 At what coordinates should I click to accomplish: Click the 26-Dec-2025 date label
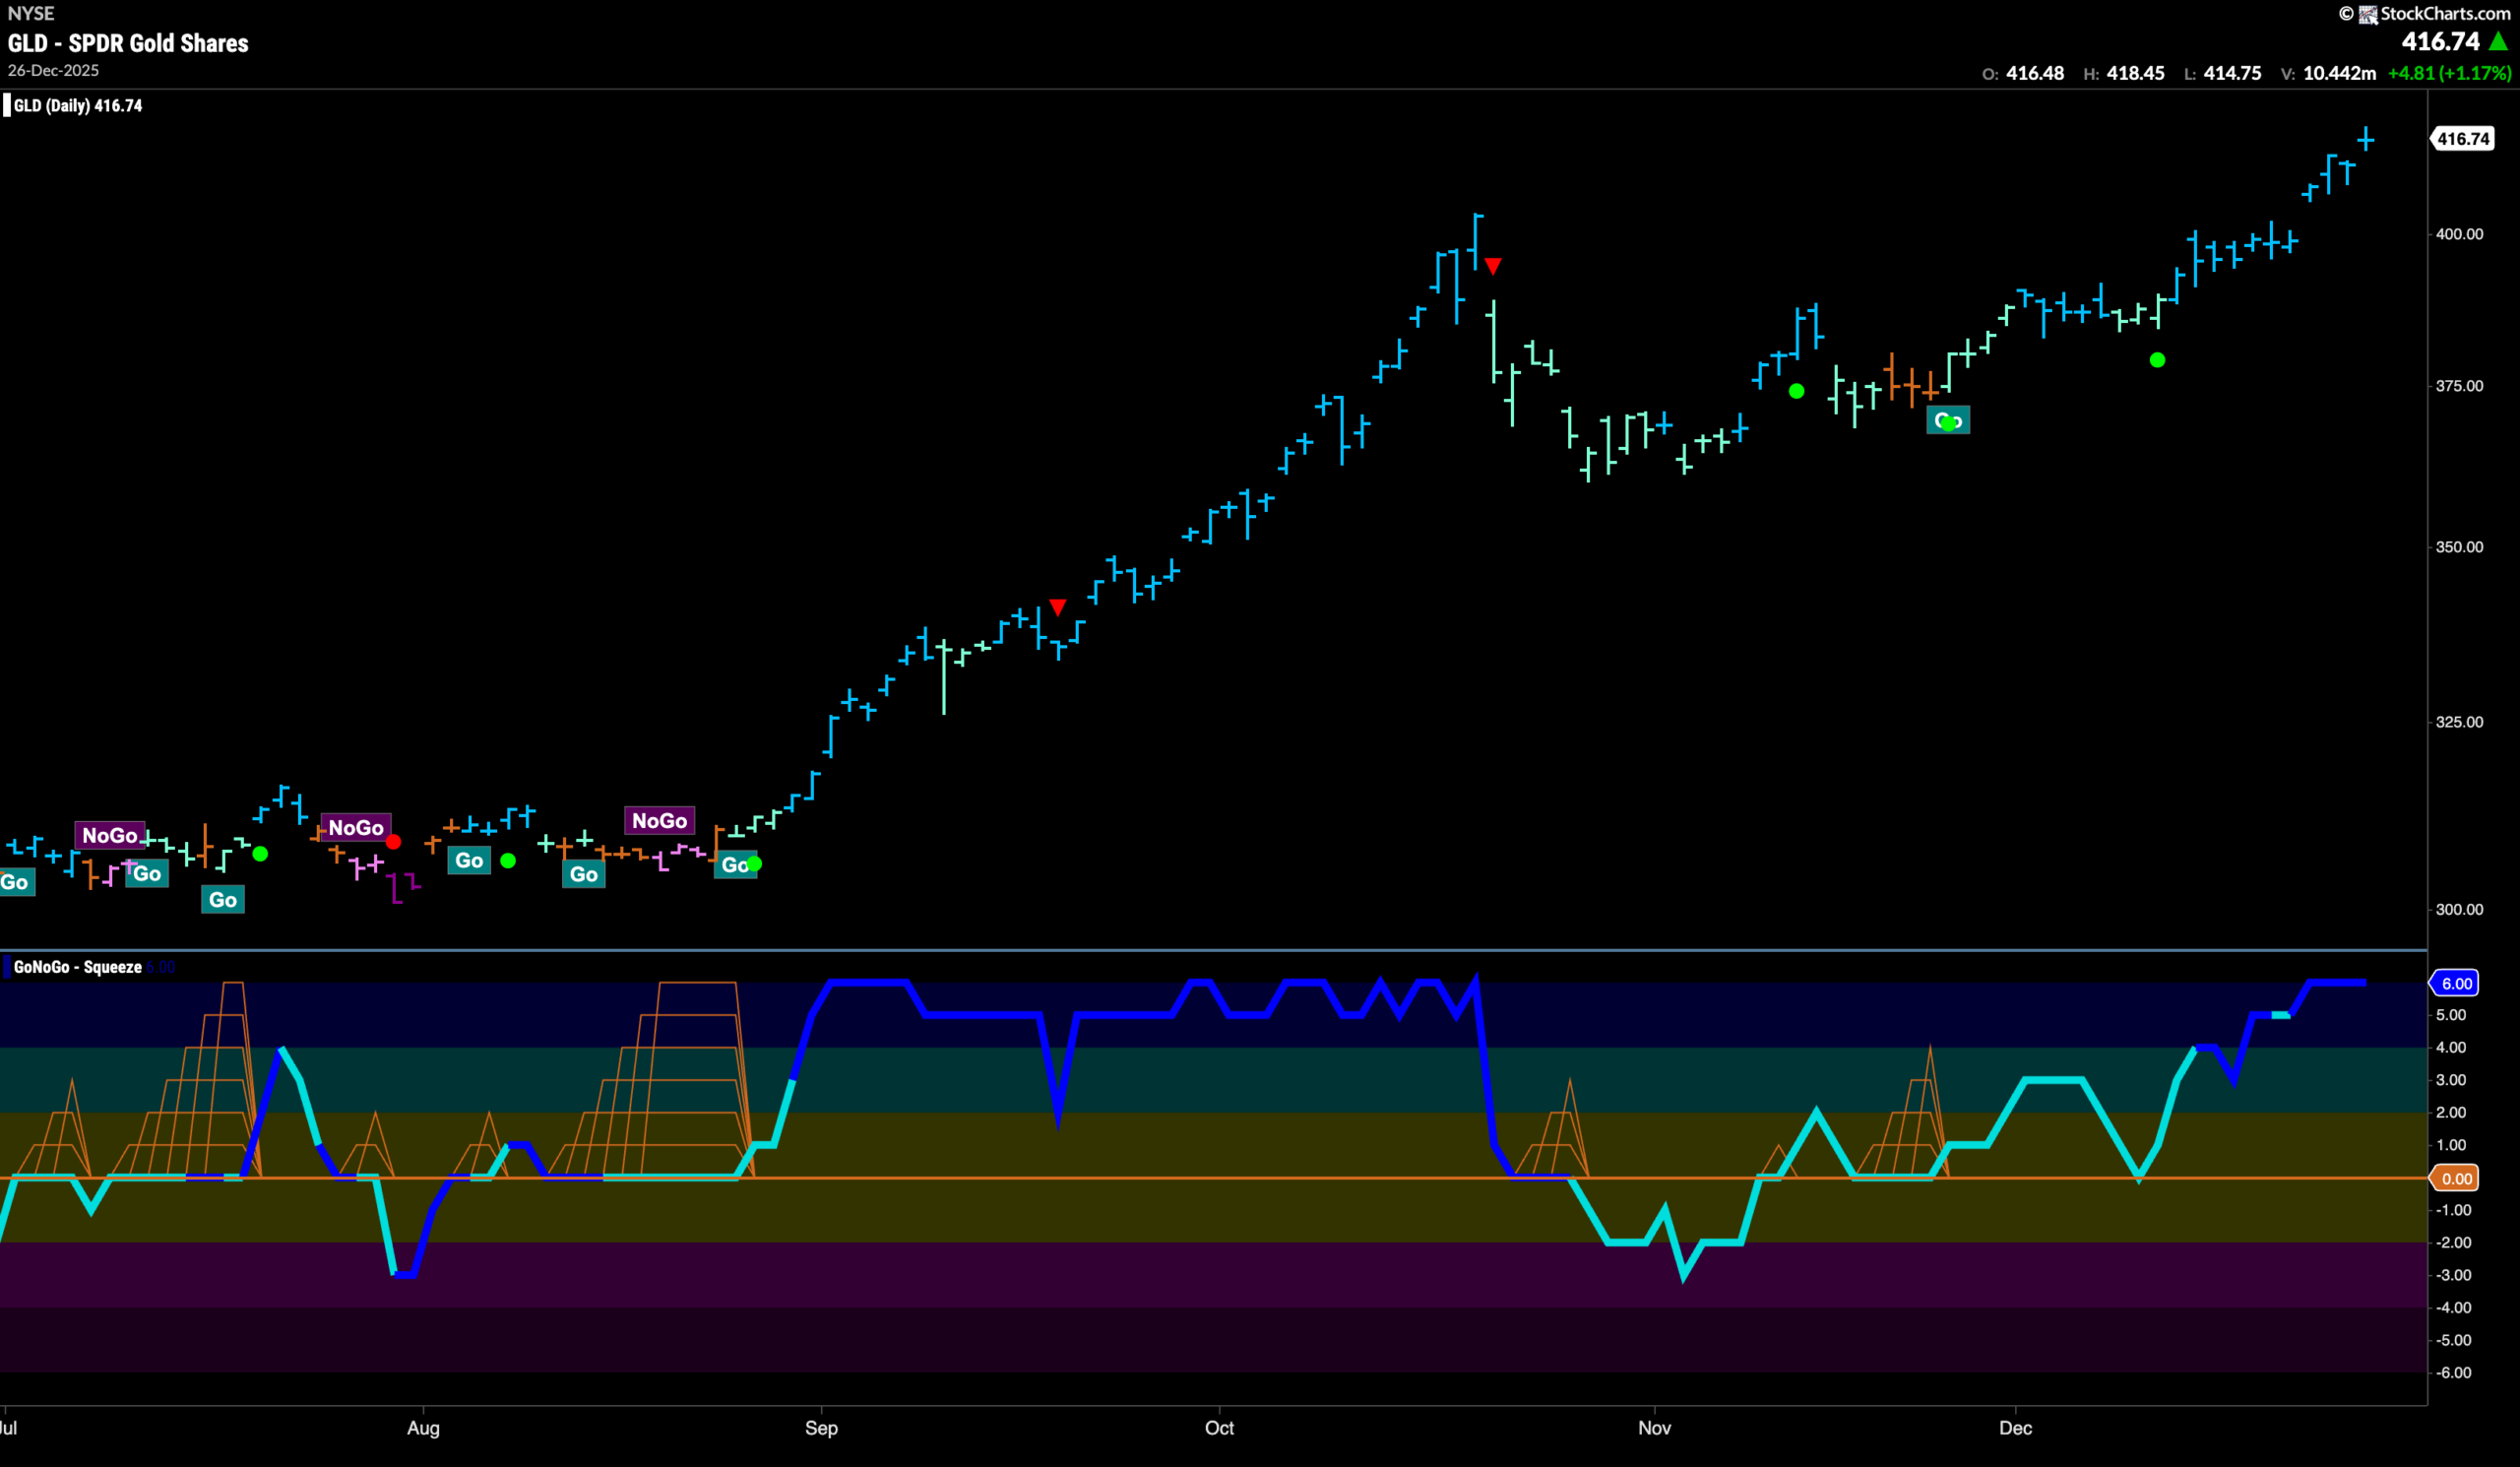coord(53,71)
